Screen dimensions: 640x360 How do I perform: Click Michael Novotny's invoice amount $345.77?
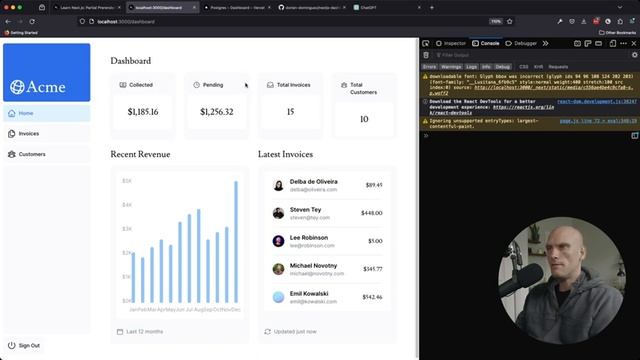373,269
